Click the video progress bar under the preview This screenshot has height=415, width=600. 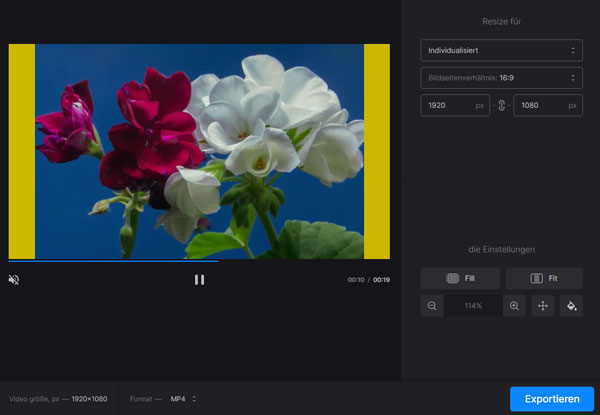coord(199,261)
